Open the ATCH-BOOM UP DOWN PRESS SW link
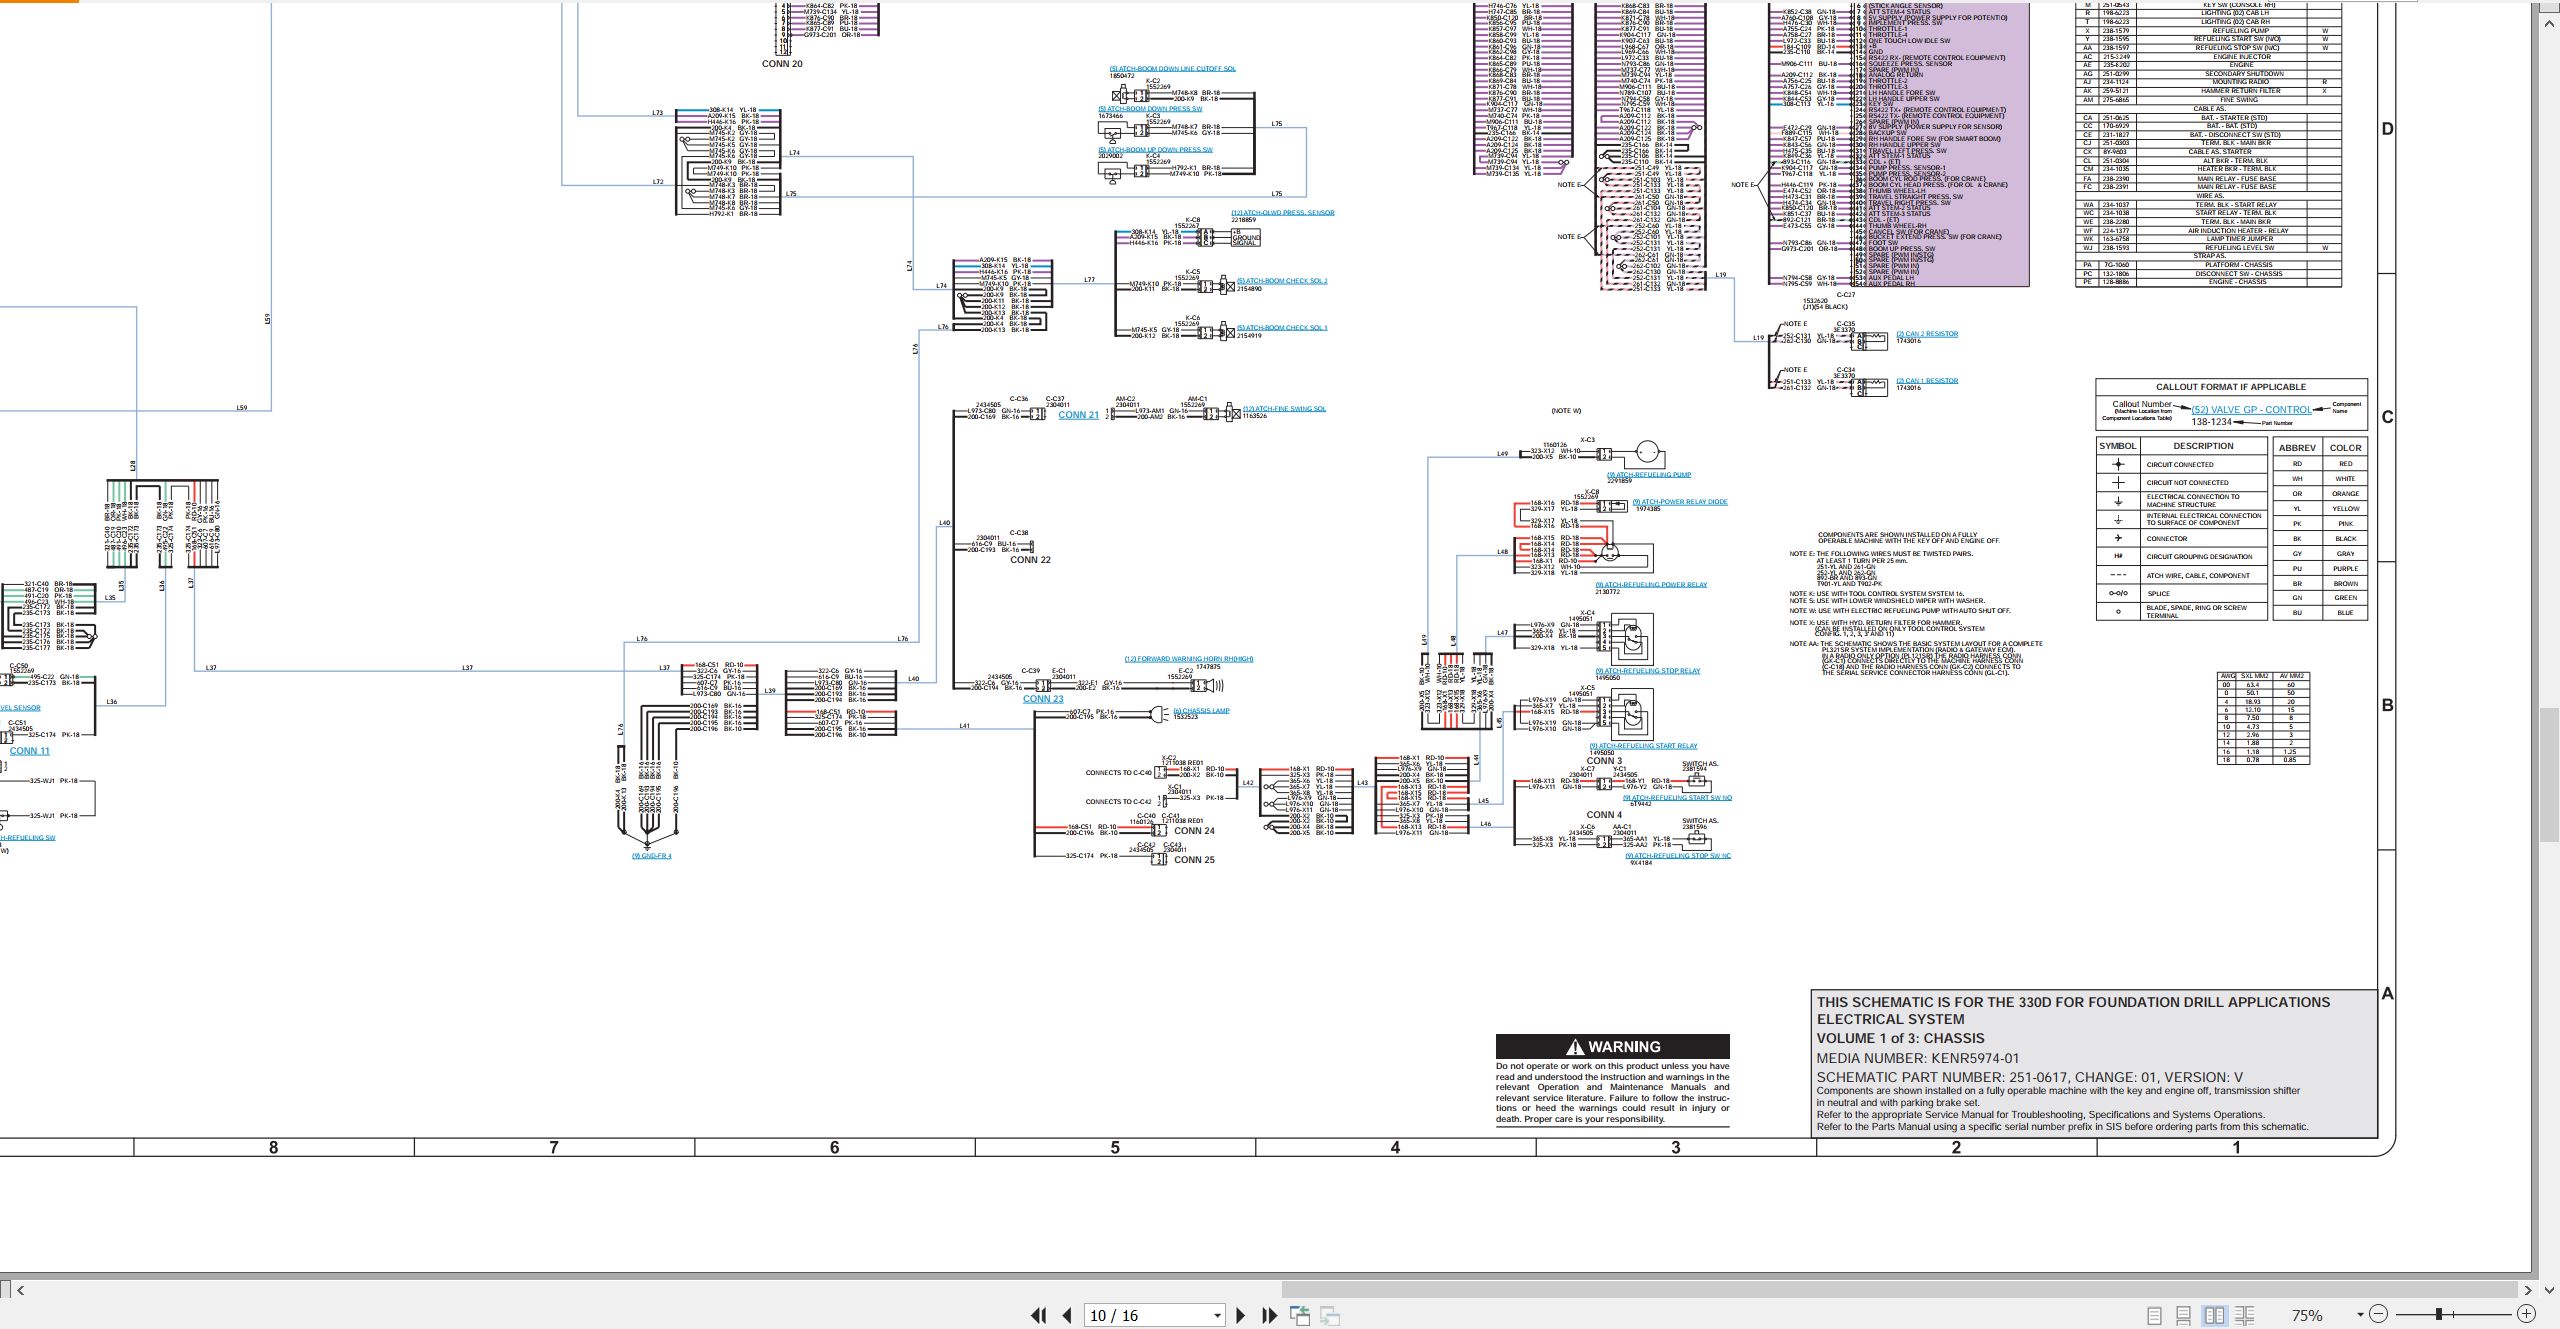 [1155, 150]
